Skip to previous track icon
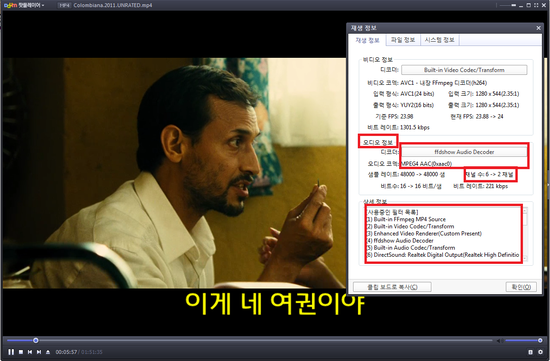550x361 pixels. click(30, 352)
